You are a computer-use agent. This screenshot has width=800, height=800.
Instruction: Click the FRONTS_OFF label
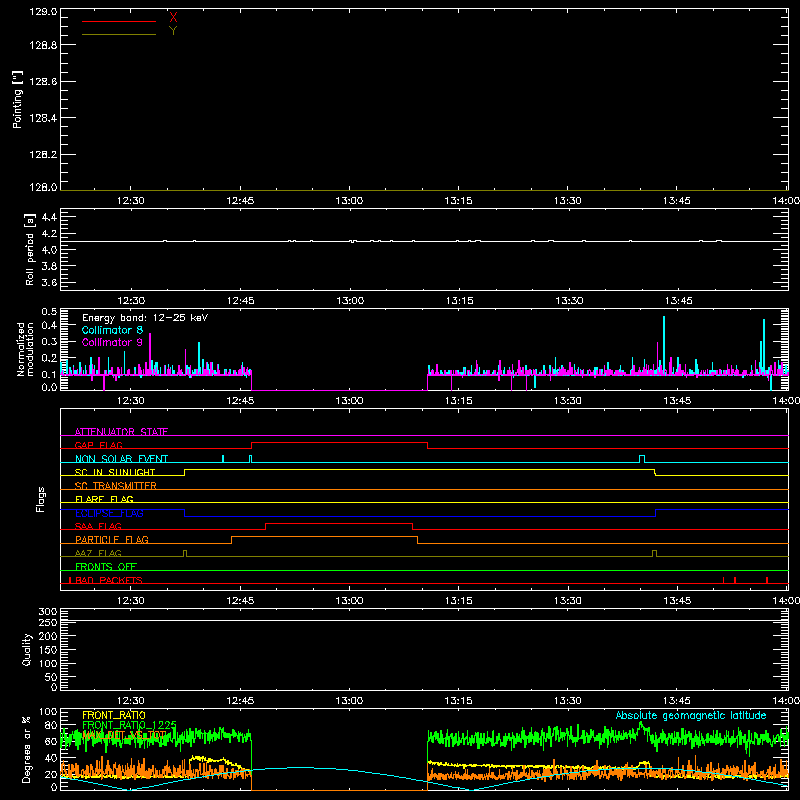pyautogui.click(x=106, y=566)
